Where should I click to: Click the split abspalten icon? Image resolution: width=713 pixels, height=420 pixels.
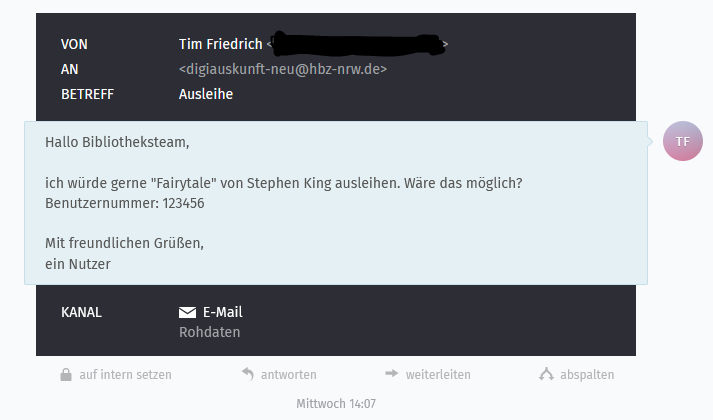[x=546, y=374]
